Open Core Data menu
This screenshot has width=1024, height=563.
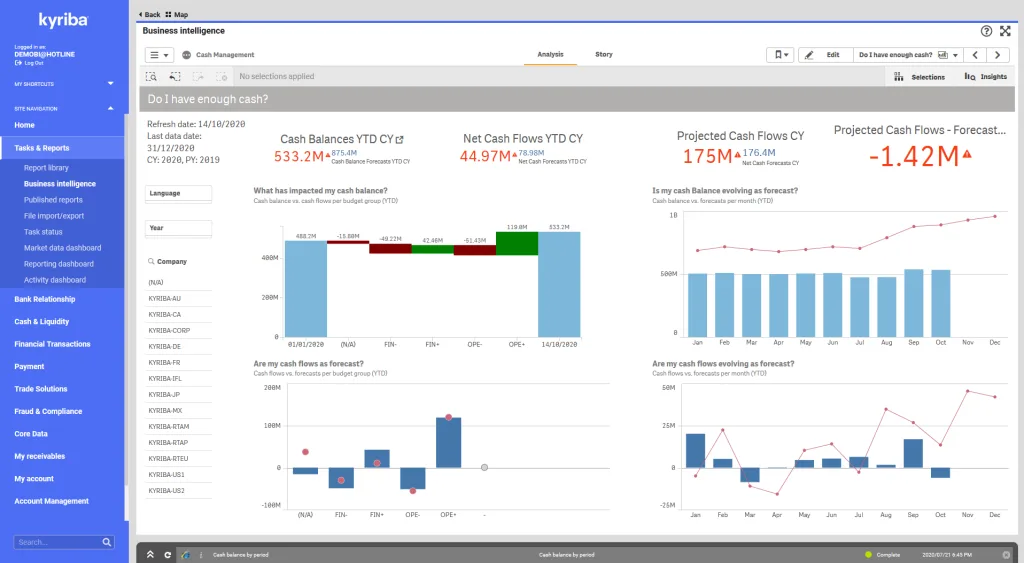pos(31,434)
